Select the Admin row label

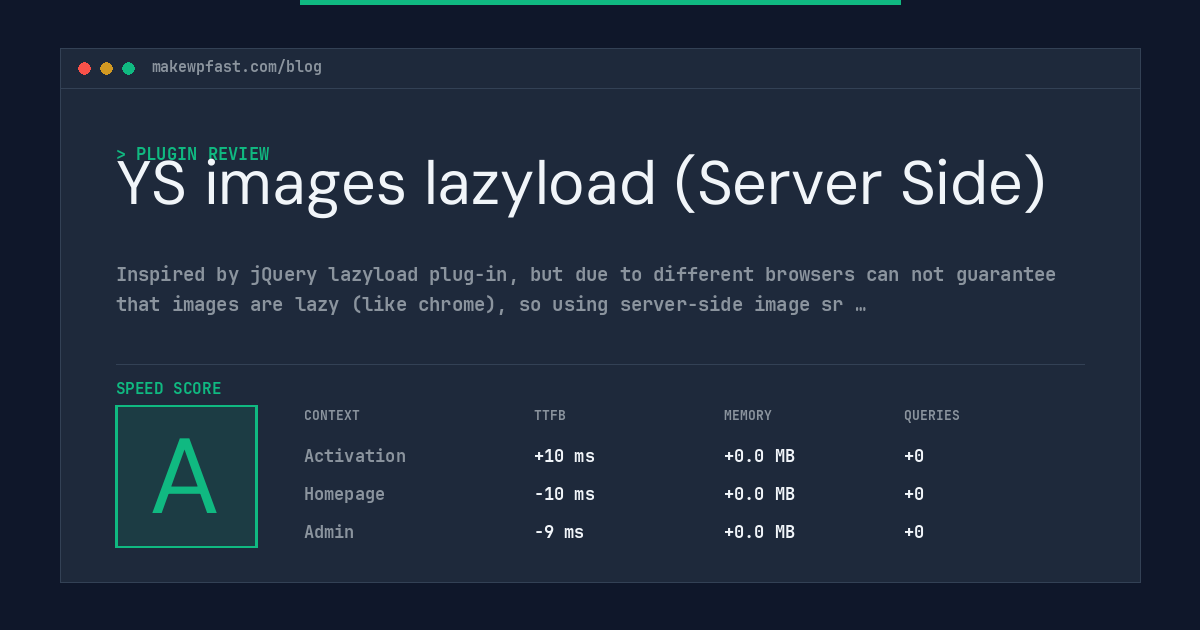point(329,532)
